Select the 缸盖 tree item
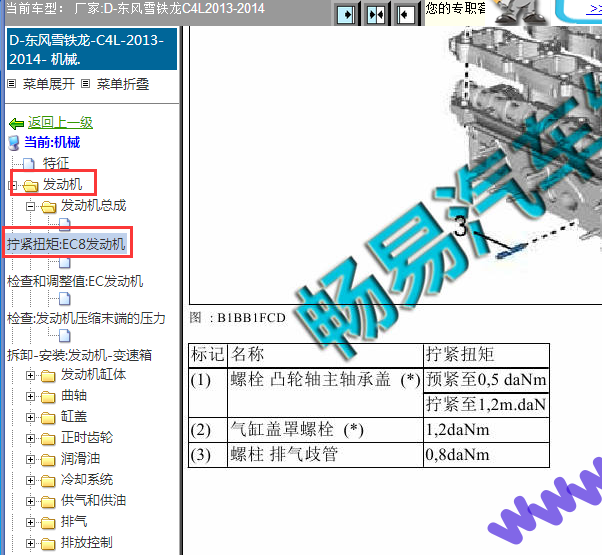 point(74,416)
